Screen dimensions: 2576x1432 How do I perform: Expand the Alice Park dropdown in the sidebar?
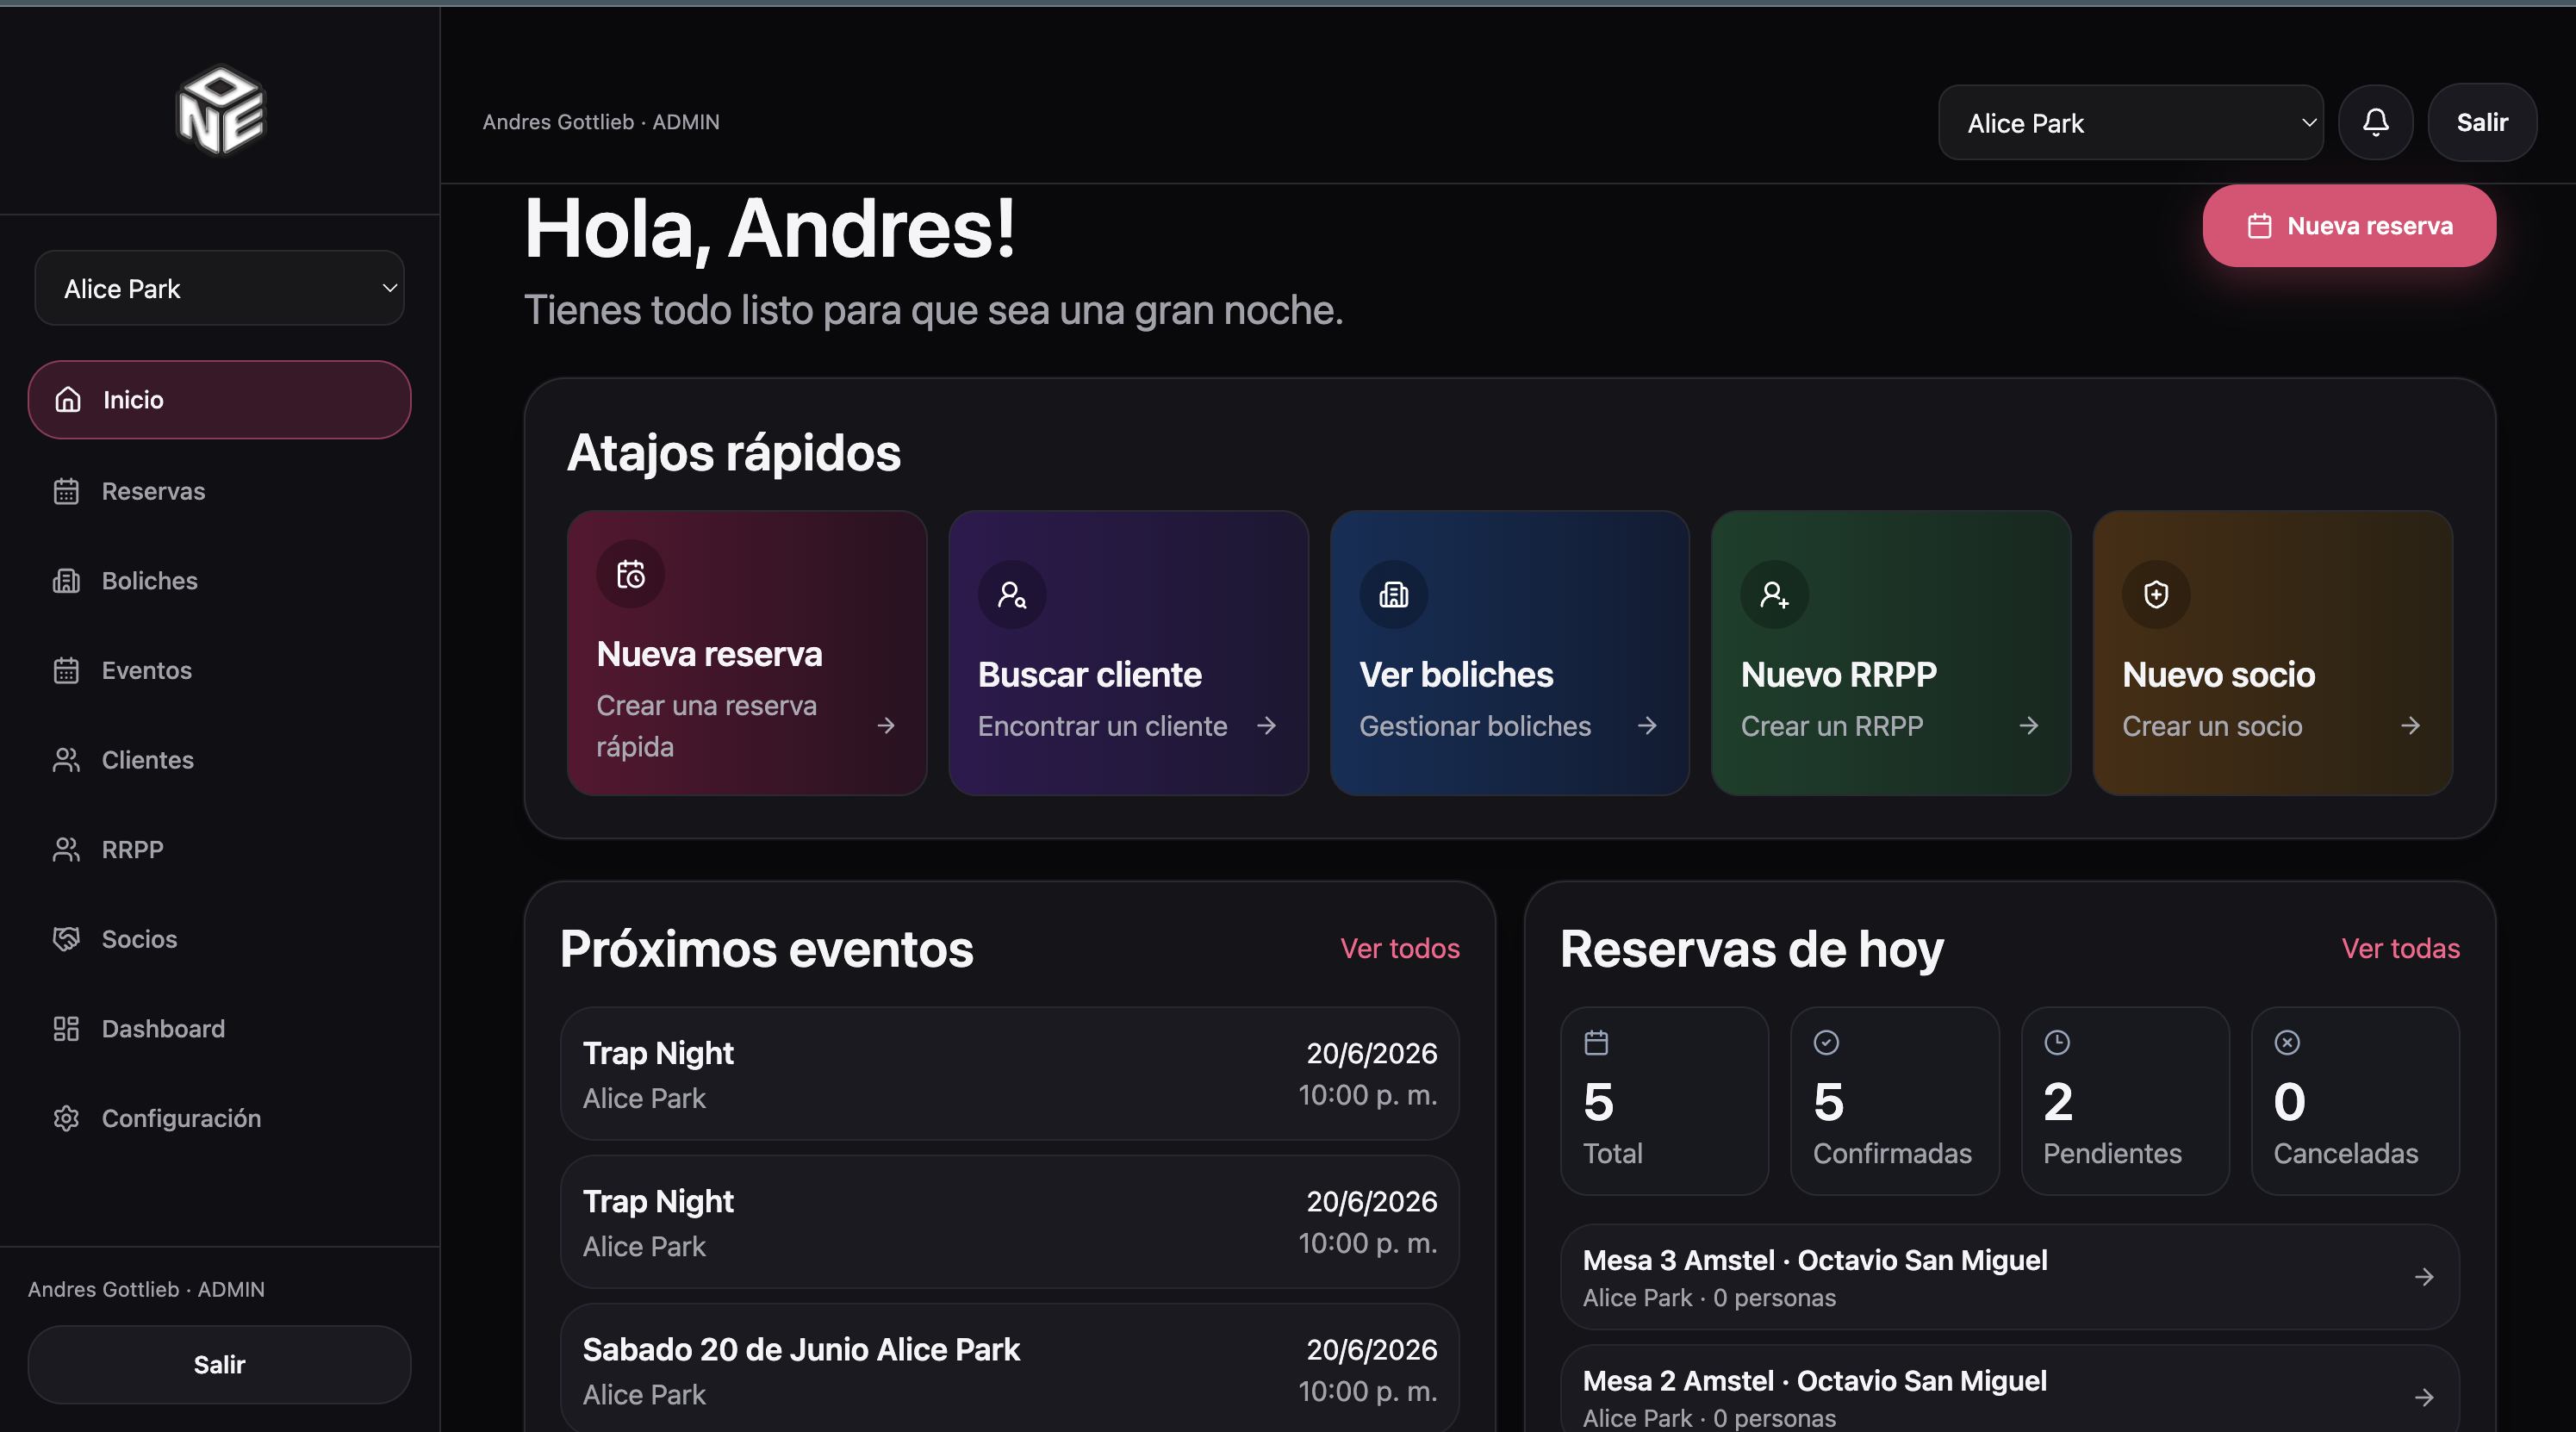coord(219,288)
